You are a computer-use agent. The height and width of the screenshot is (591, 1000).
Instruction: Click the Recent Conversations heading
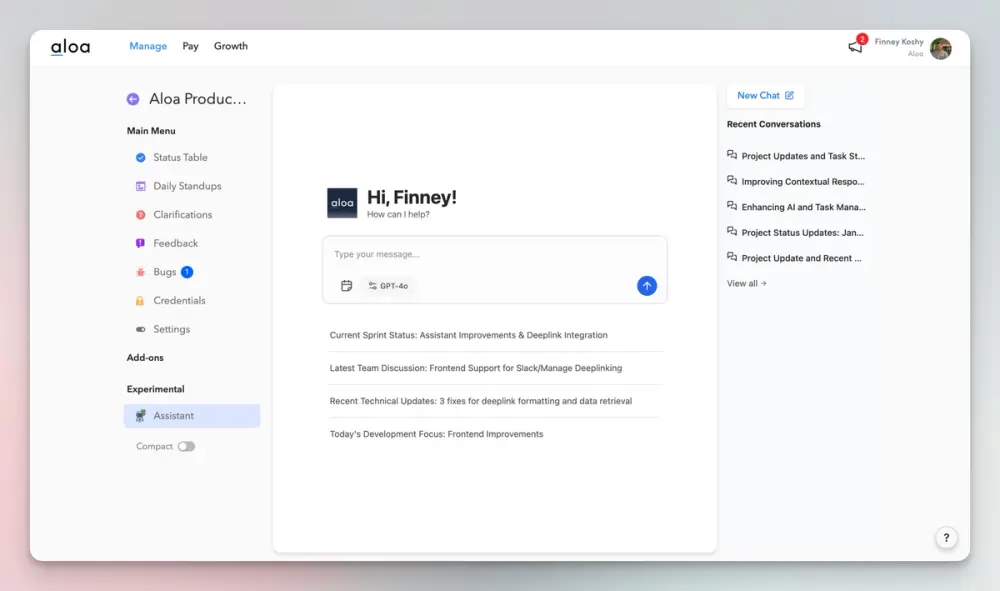tap(774, 124)
